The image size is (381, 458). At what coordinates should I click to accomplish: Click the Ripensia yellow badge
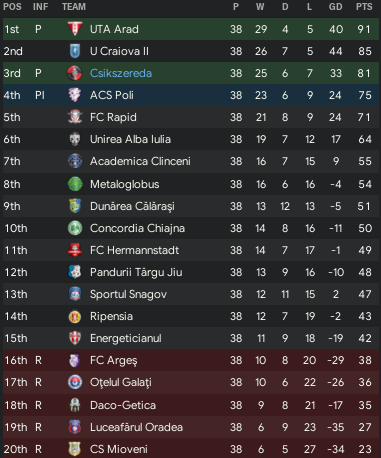pyautogui.click(x=75, y=316)
